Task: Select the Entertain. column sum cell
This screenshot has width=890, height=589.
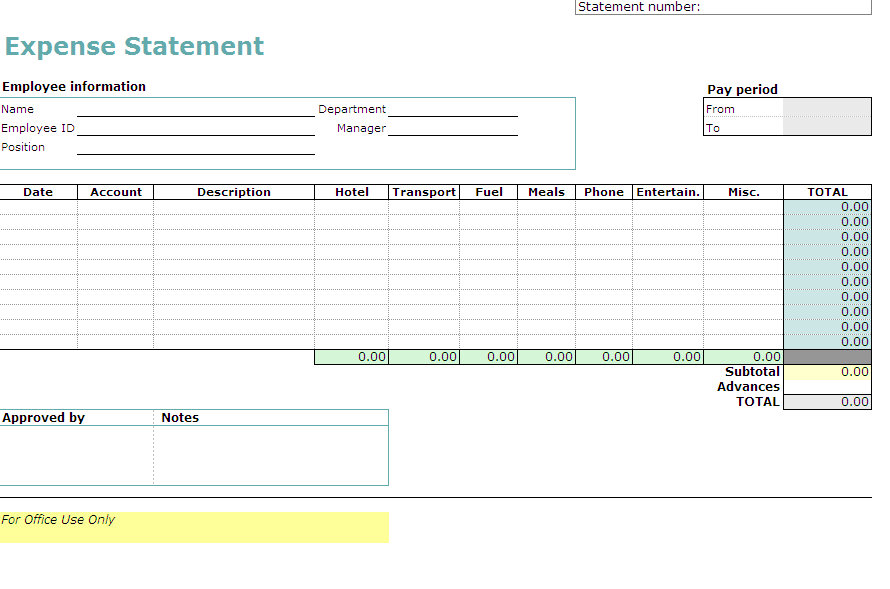Action: click(x=668, y=357)
